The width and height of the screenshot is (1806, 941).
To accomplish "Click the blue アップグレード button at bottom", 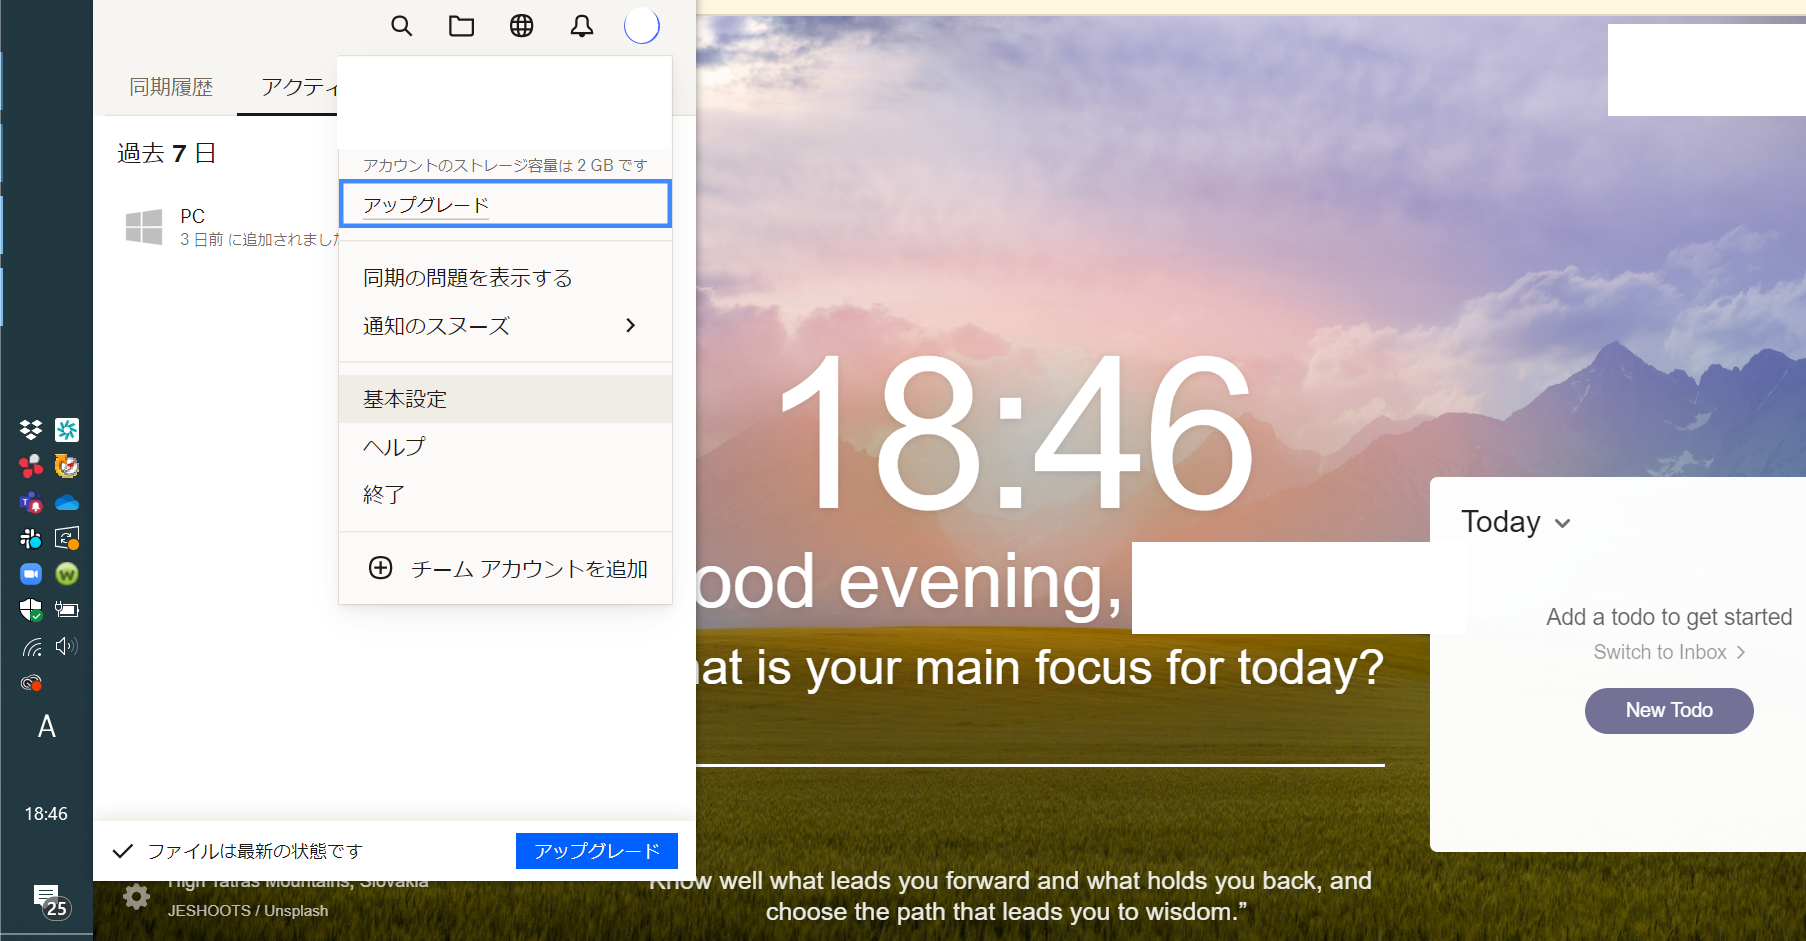I will point(596,851).
